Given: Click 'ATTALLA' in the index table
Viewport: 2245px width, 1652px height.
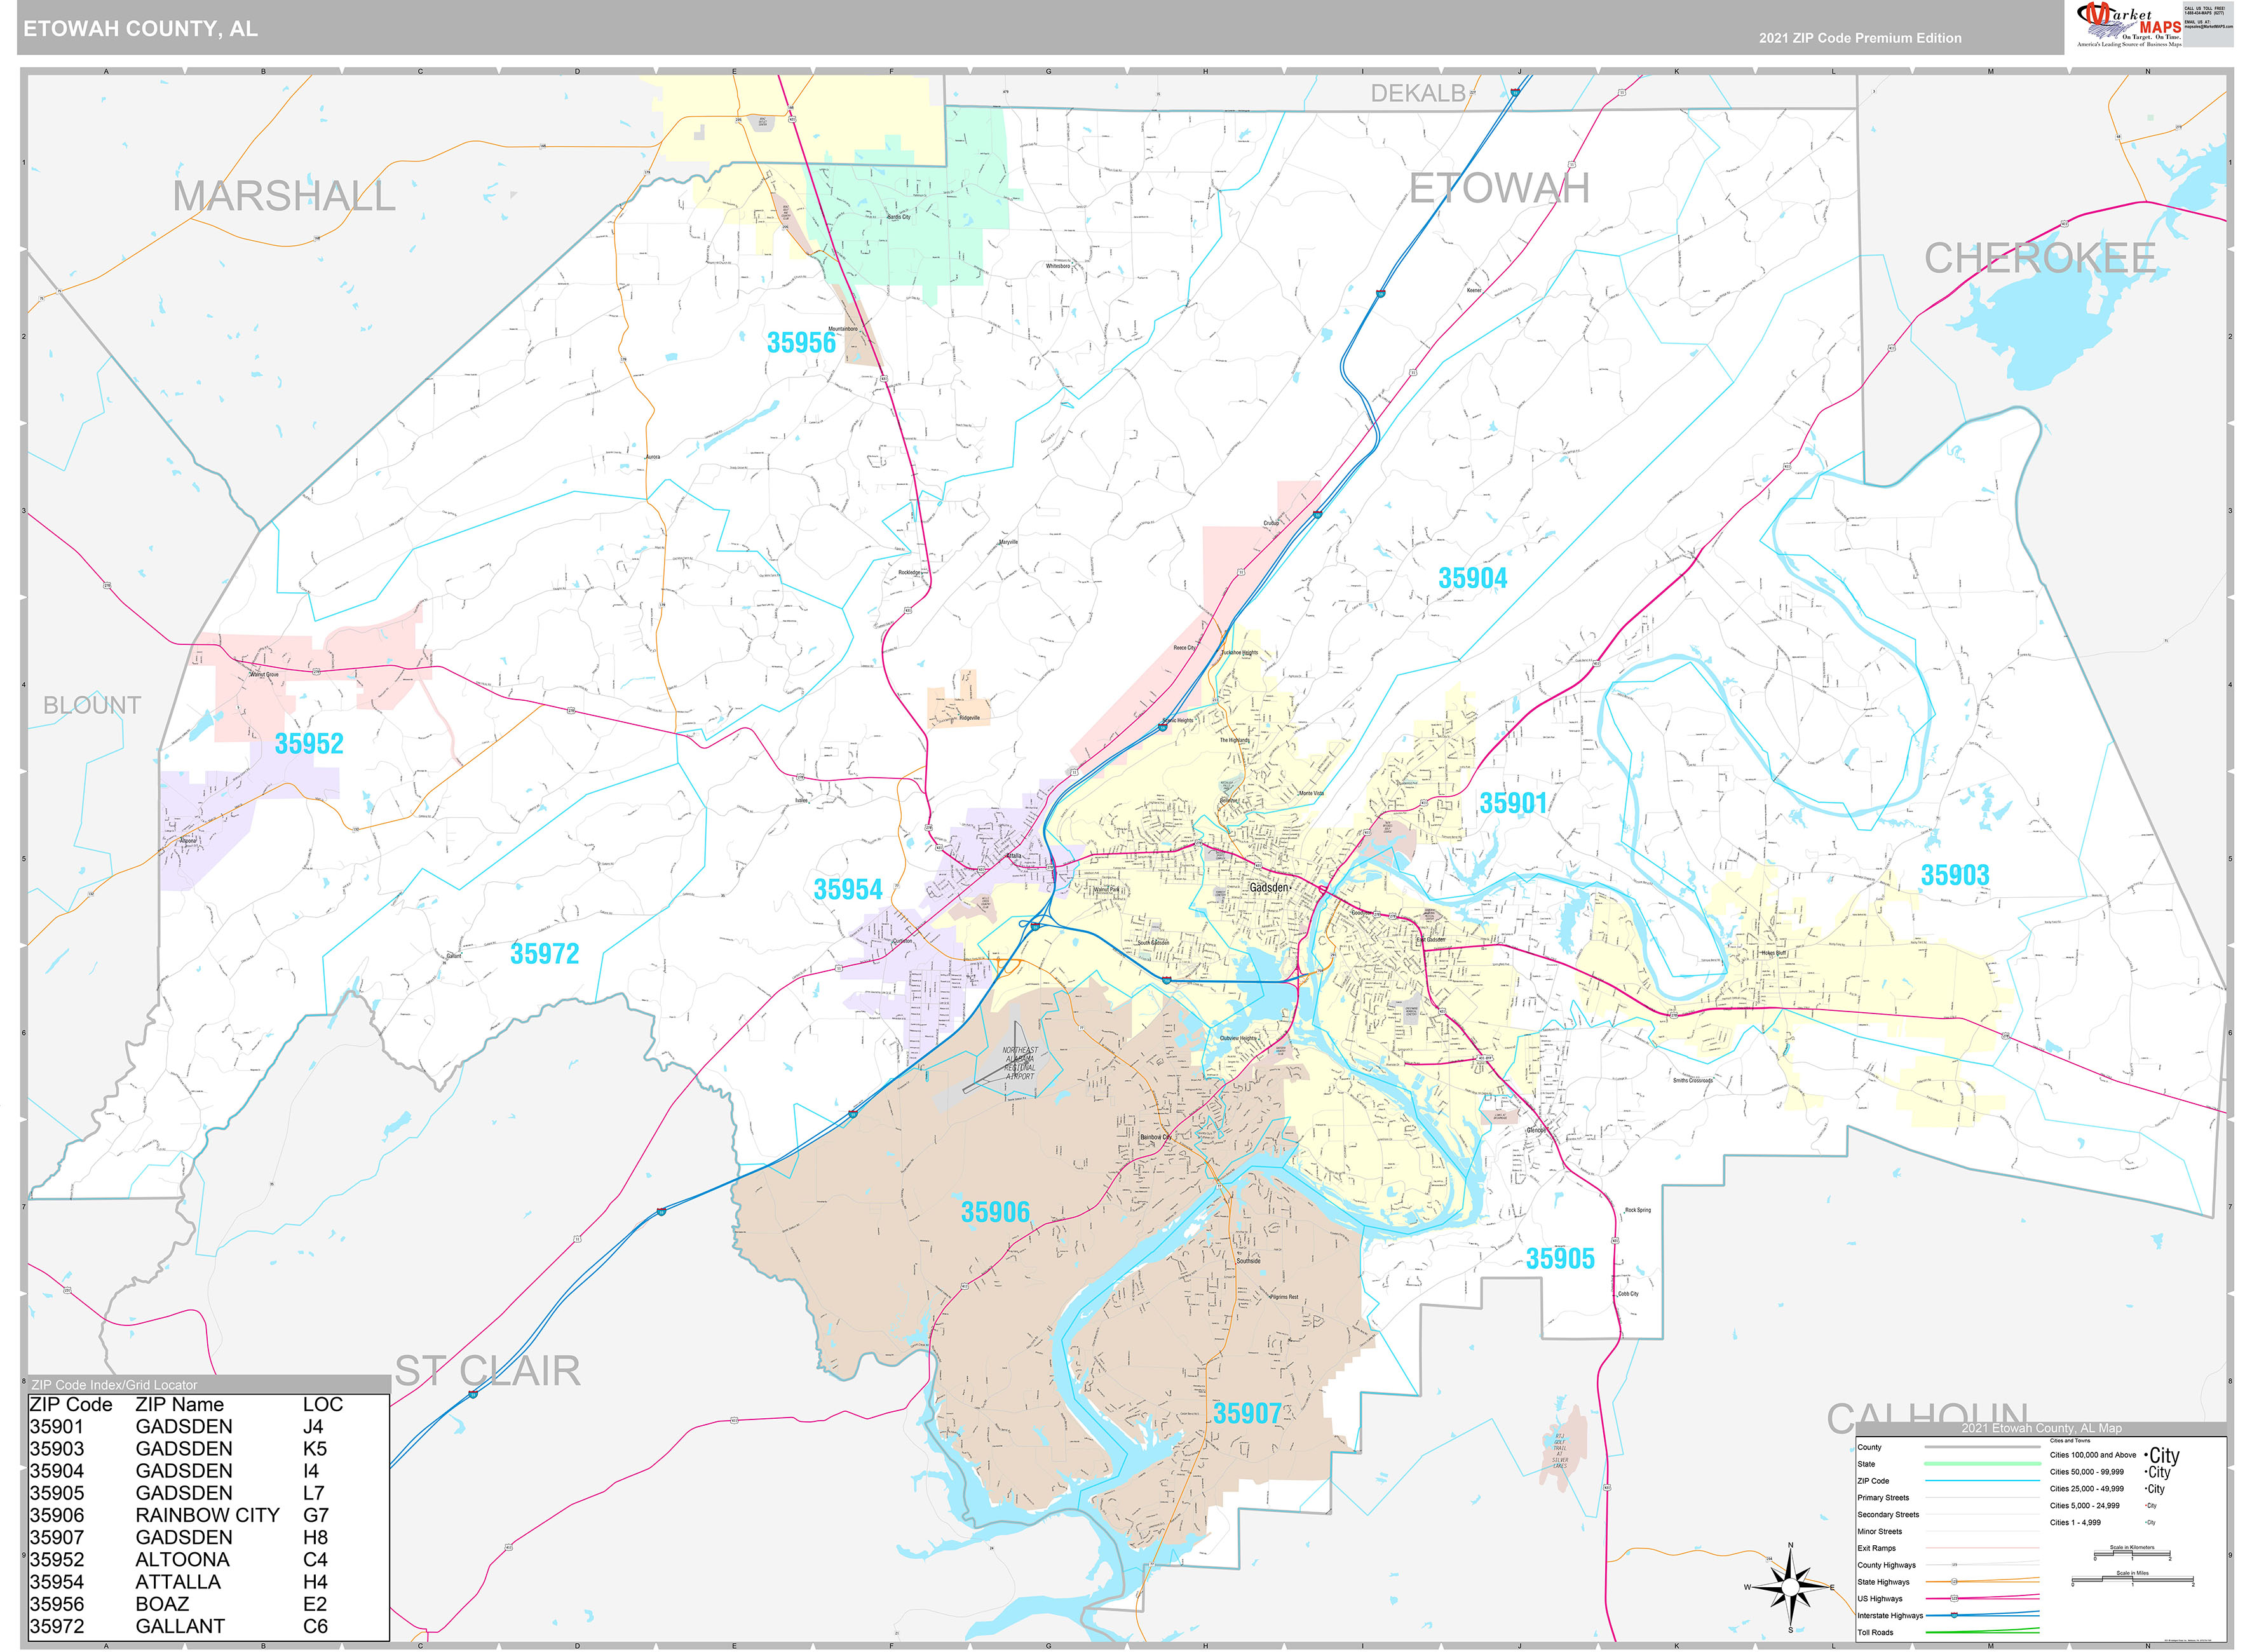Looking at the screenshot, I should coord(178,1581).
